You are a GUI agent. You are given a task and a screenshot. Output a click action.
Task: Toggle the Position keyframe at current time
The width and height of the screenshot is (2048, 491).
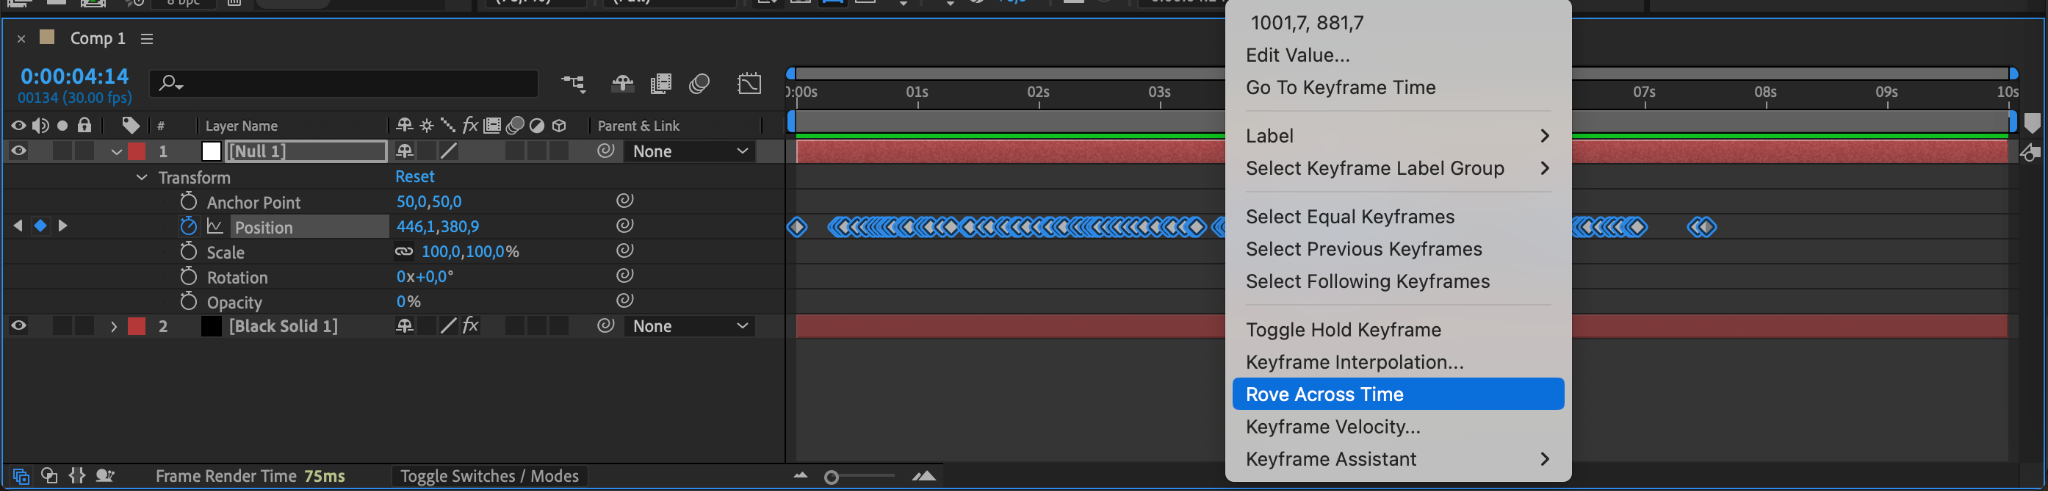tap(40, 226)
